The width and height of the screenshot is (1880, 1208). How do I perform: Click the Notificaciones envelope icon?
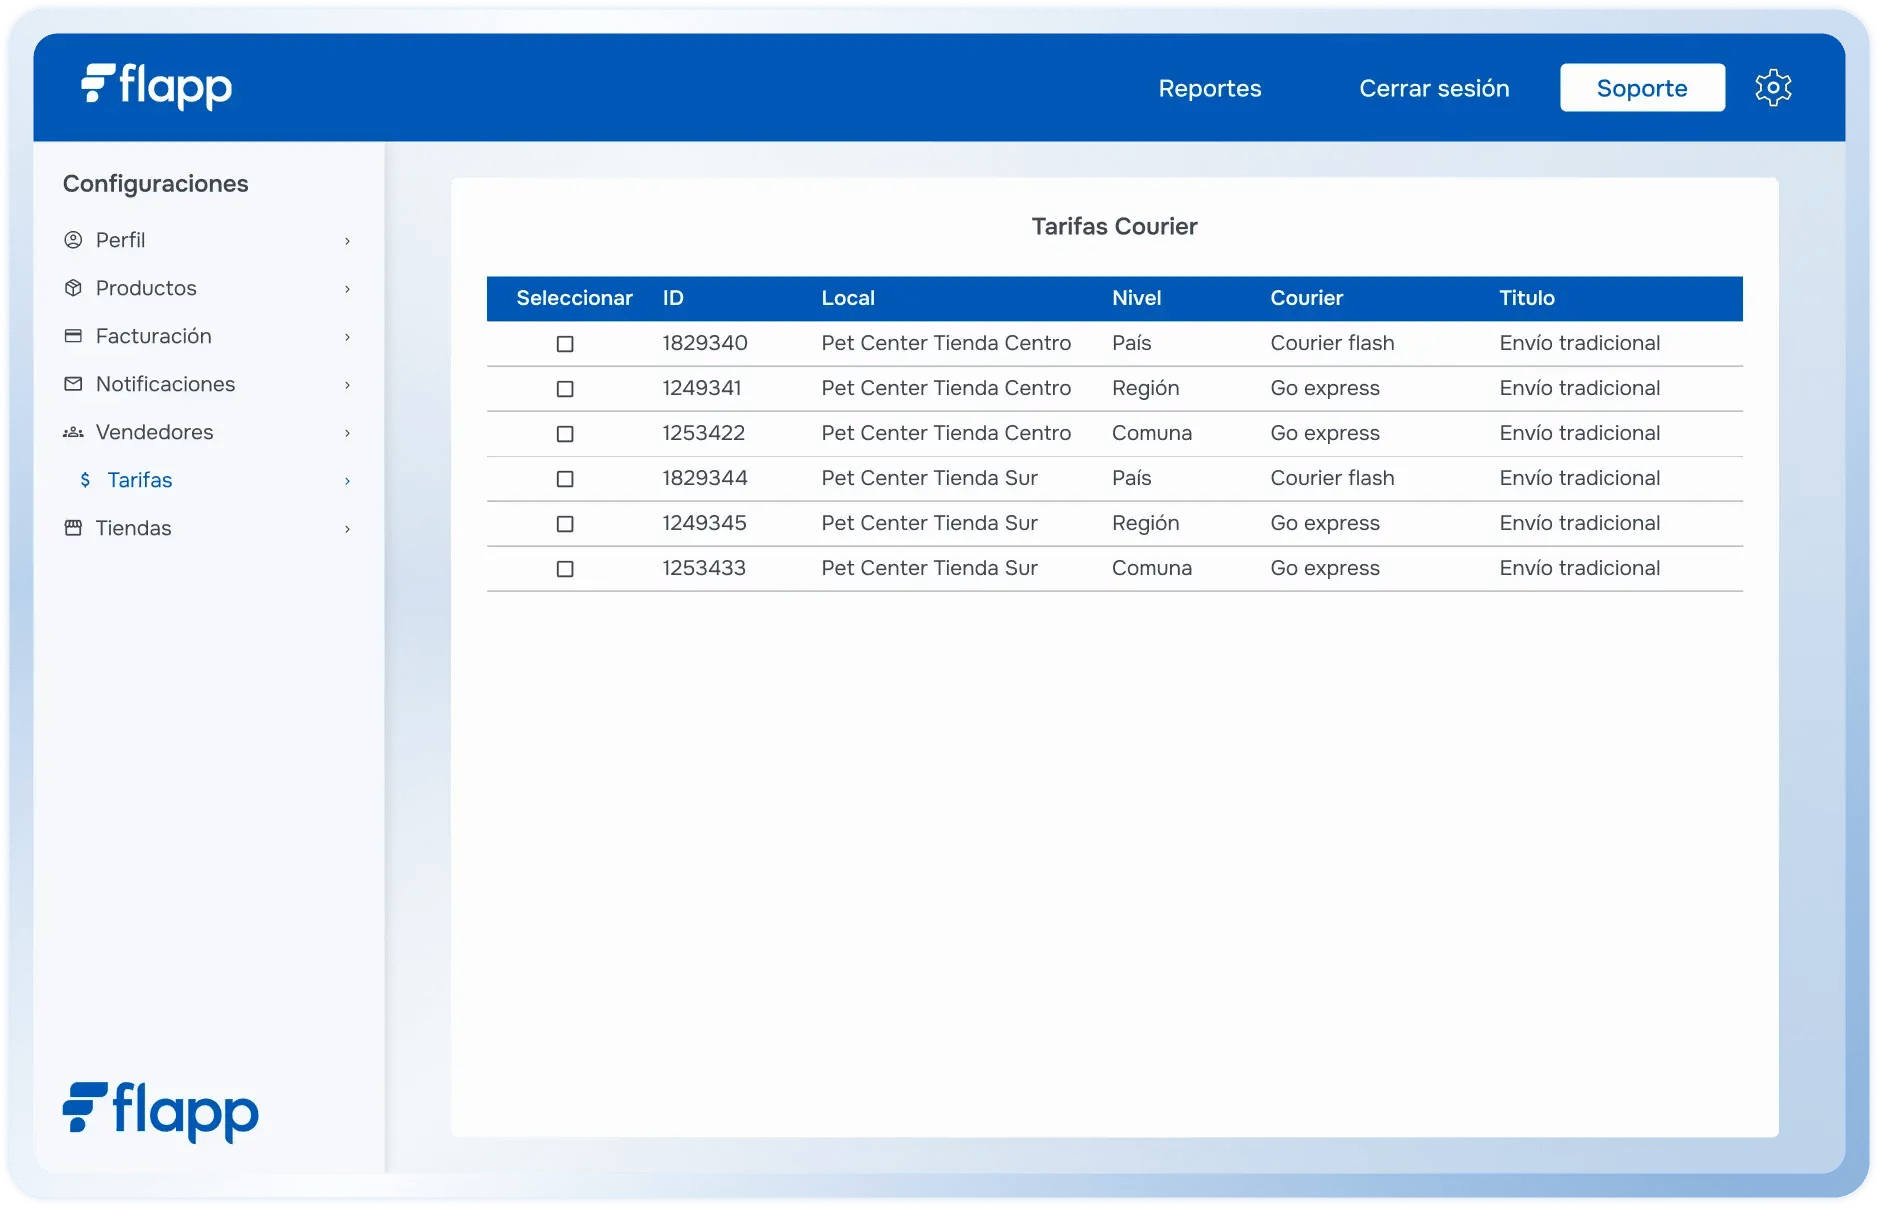tap(73, 384)
